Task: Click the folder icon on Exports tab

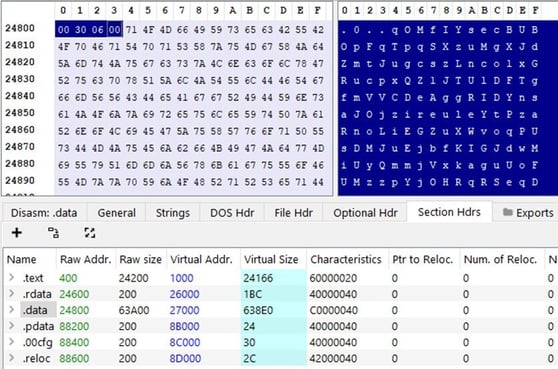Action: pyautogui.click(x=508, y=212)
